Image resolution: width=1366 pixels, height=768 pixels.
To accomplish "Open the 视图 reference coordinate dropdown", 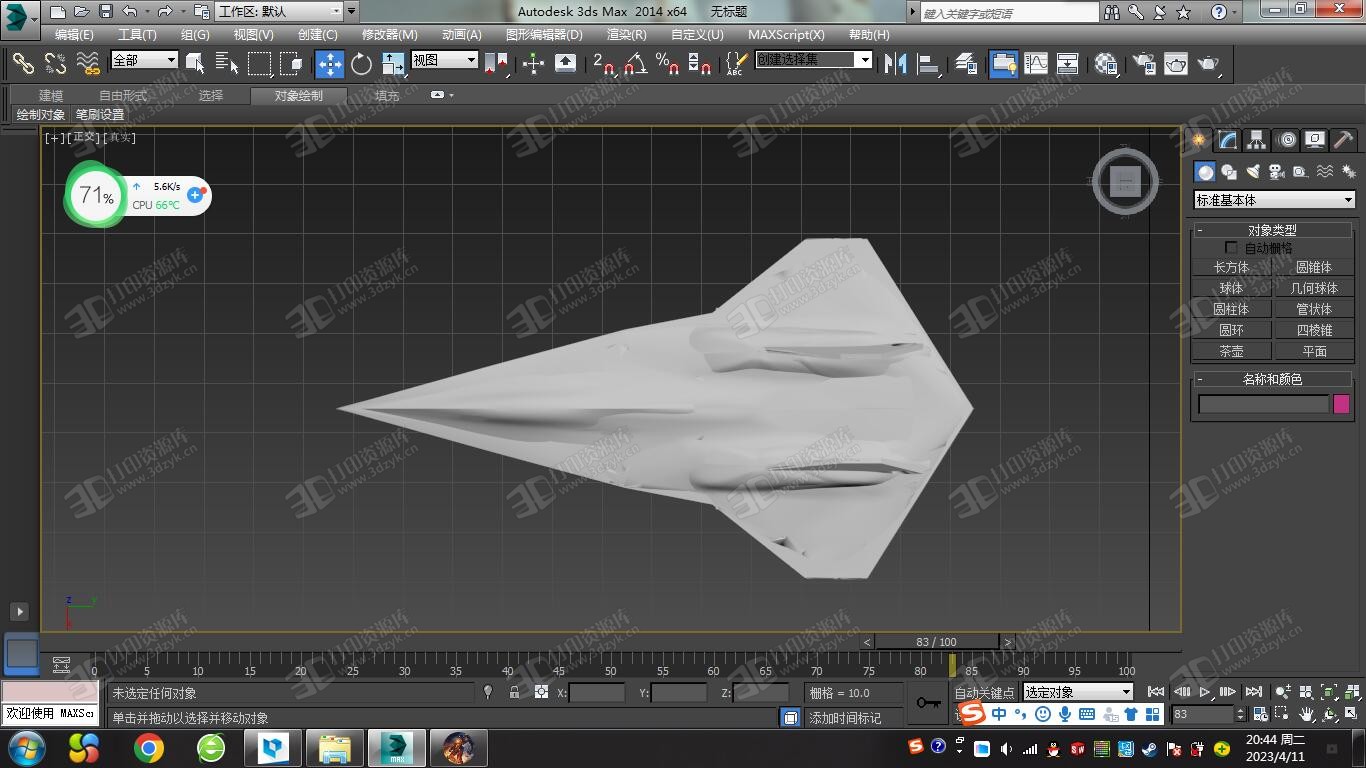I will point(444,60).
